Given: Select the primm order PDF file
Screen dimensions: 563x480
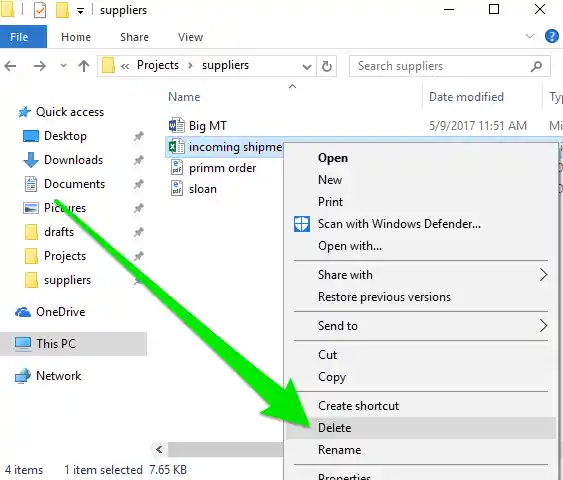Looking at the screenshot, I should tap(213, 168).
